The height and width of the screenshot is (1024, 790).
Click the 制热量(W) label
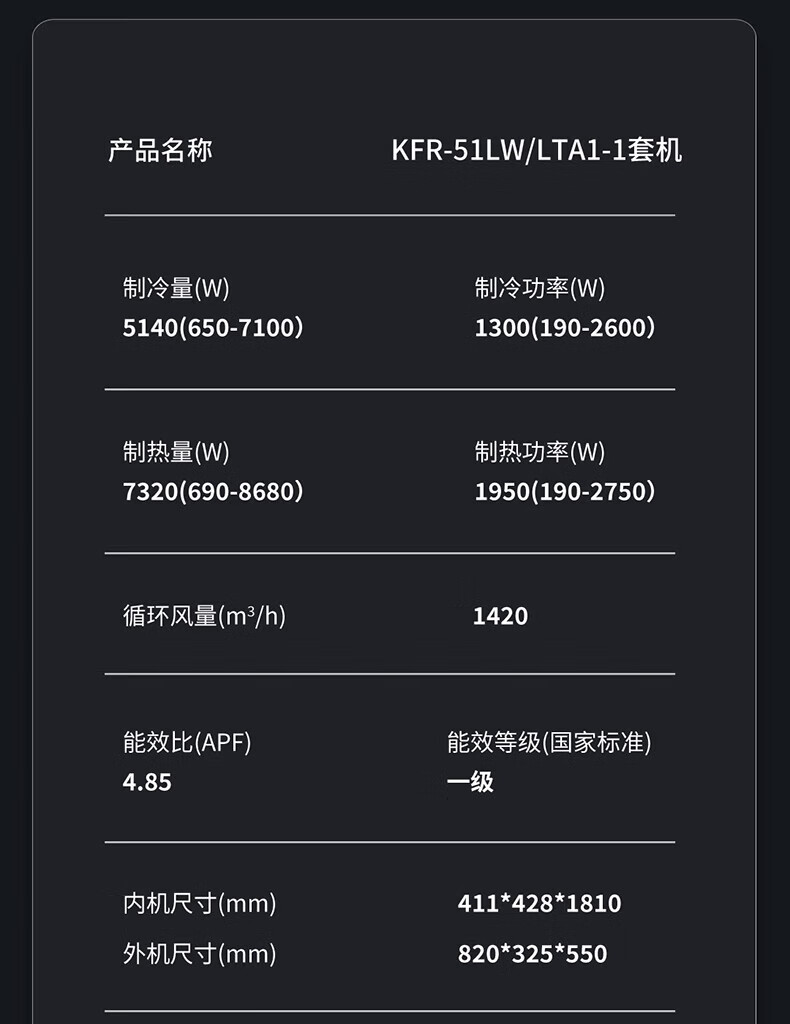tap(176, 453)
